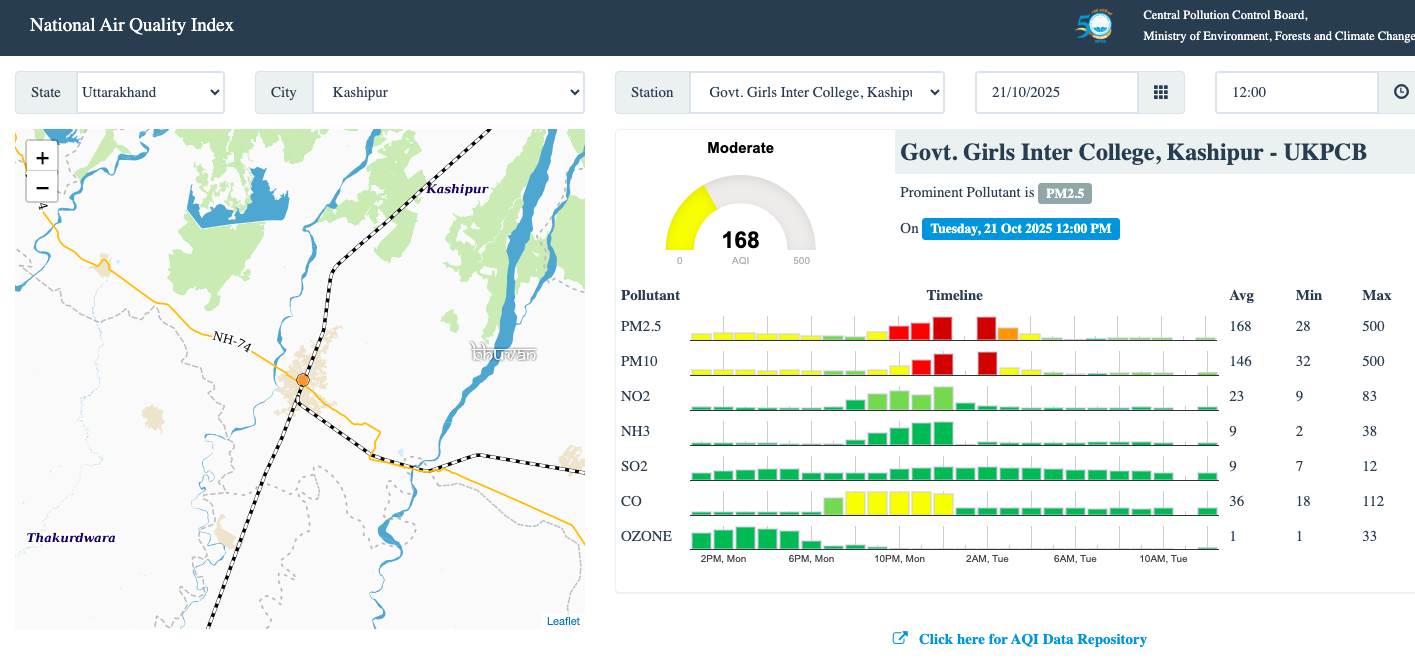1415x664 pixels.
Task: Click the date field showing 21/10/2025
Action: 1057,92
